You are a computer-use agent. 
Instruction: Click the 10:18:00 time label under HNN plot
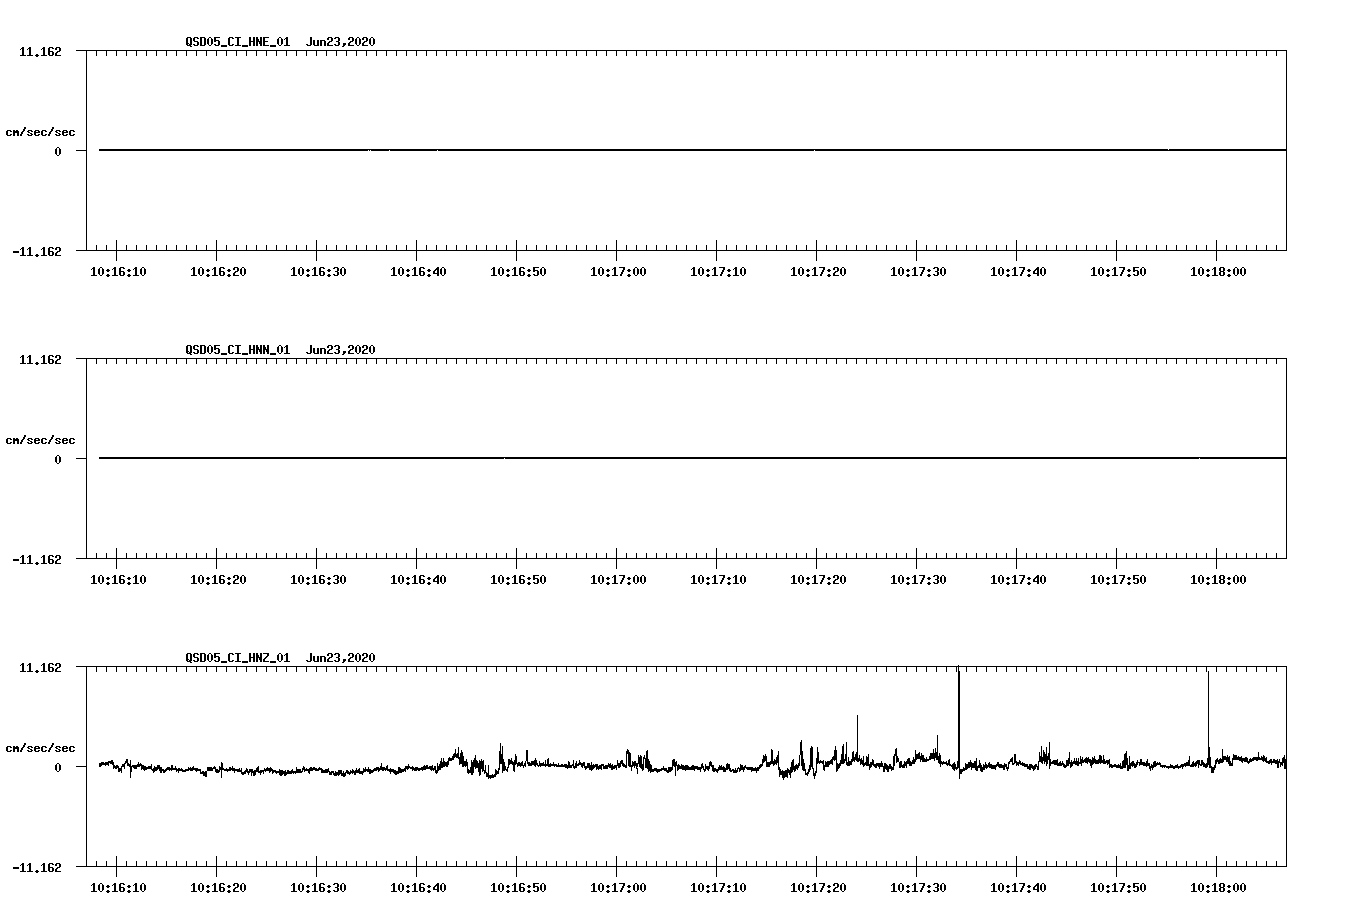[1218, 580]
